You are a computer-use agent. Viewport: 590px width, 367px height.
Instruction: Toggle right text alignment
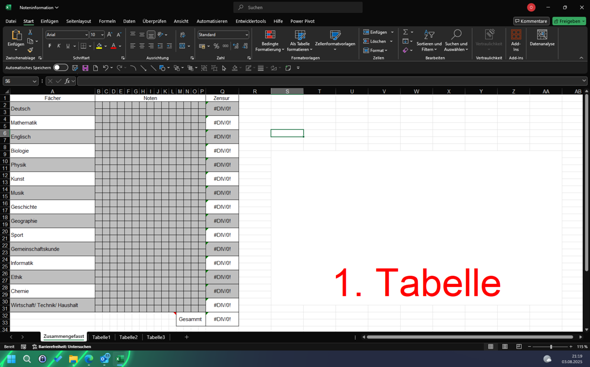(151, 46)
